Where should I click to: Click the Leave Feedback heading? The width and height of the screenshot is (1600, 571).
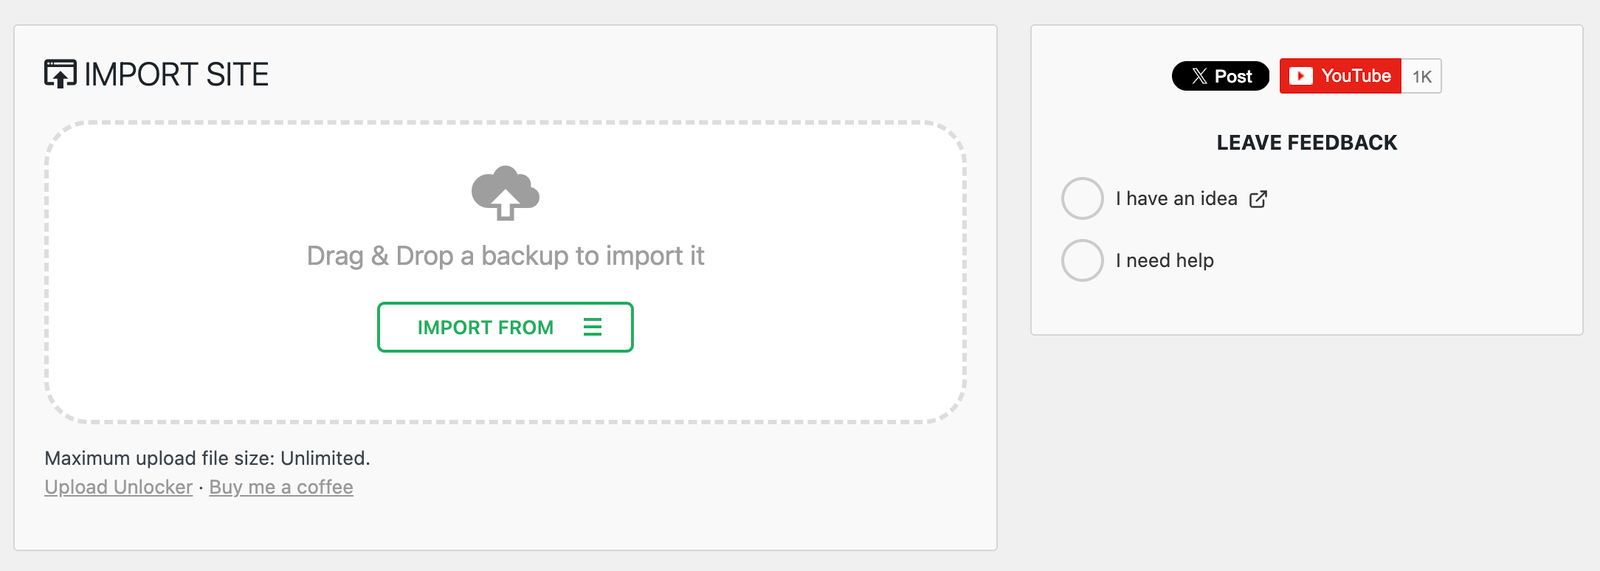pyautogui.click(x=1306, y=143)
